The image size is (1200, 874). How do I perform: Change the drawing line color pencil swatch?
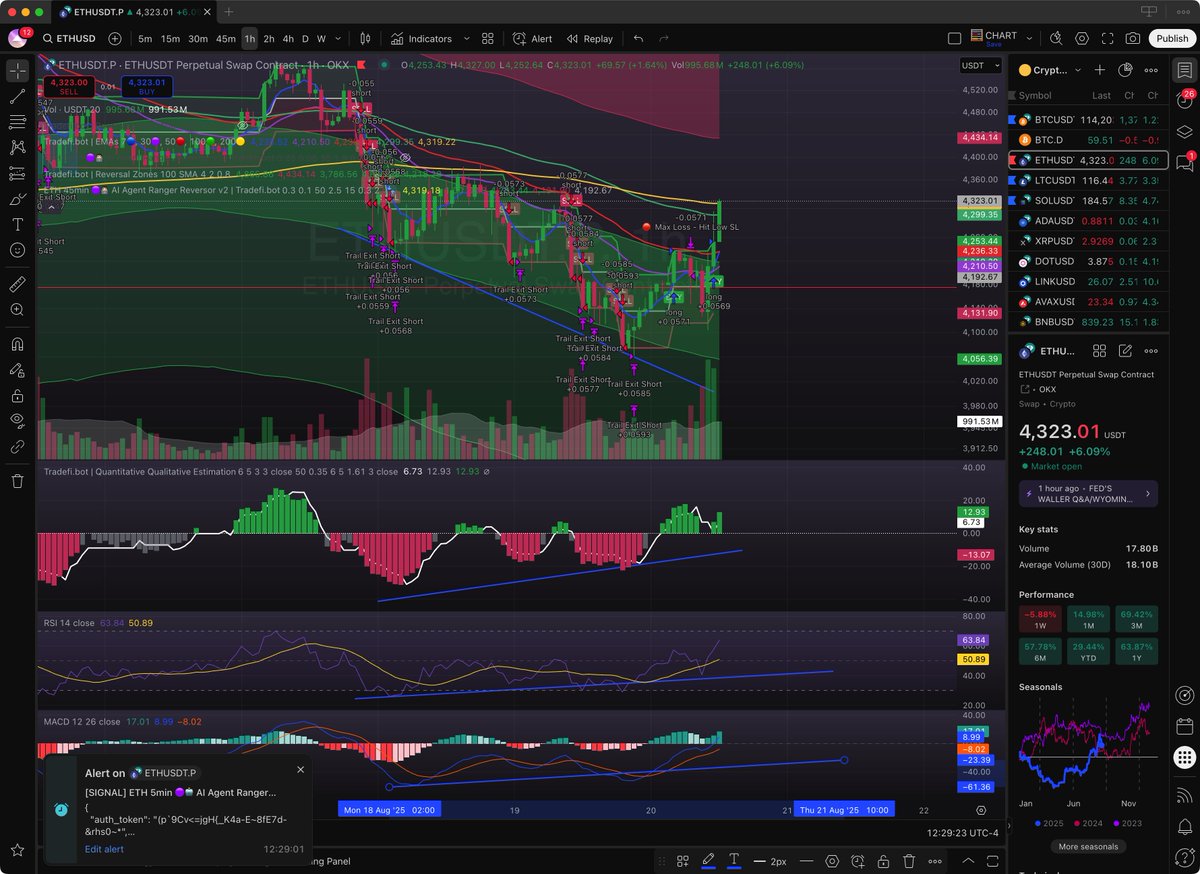[708, 860]
